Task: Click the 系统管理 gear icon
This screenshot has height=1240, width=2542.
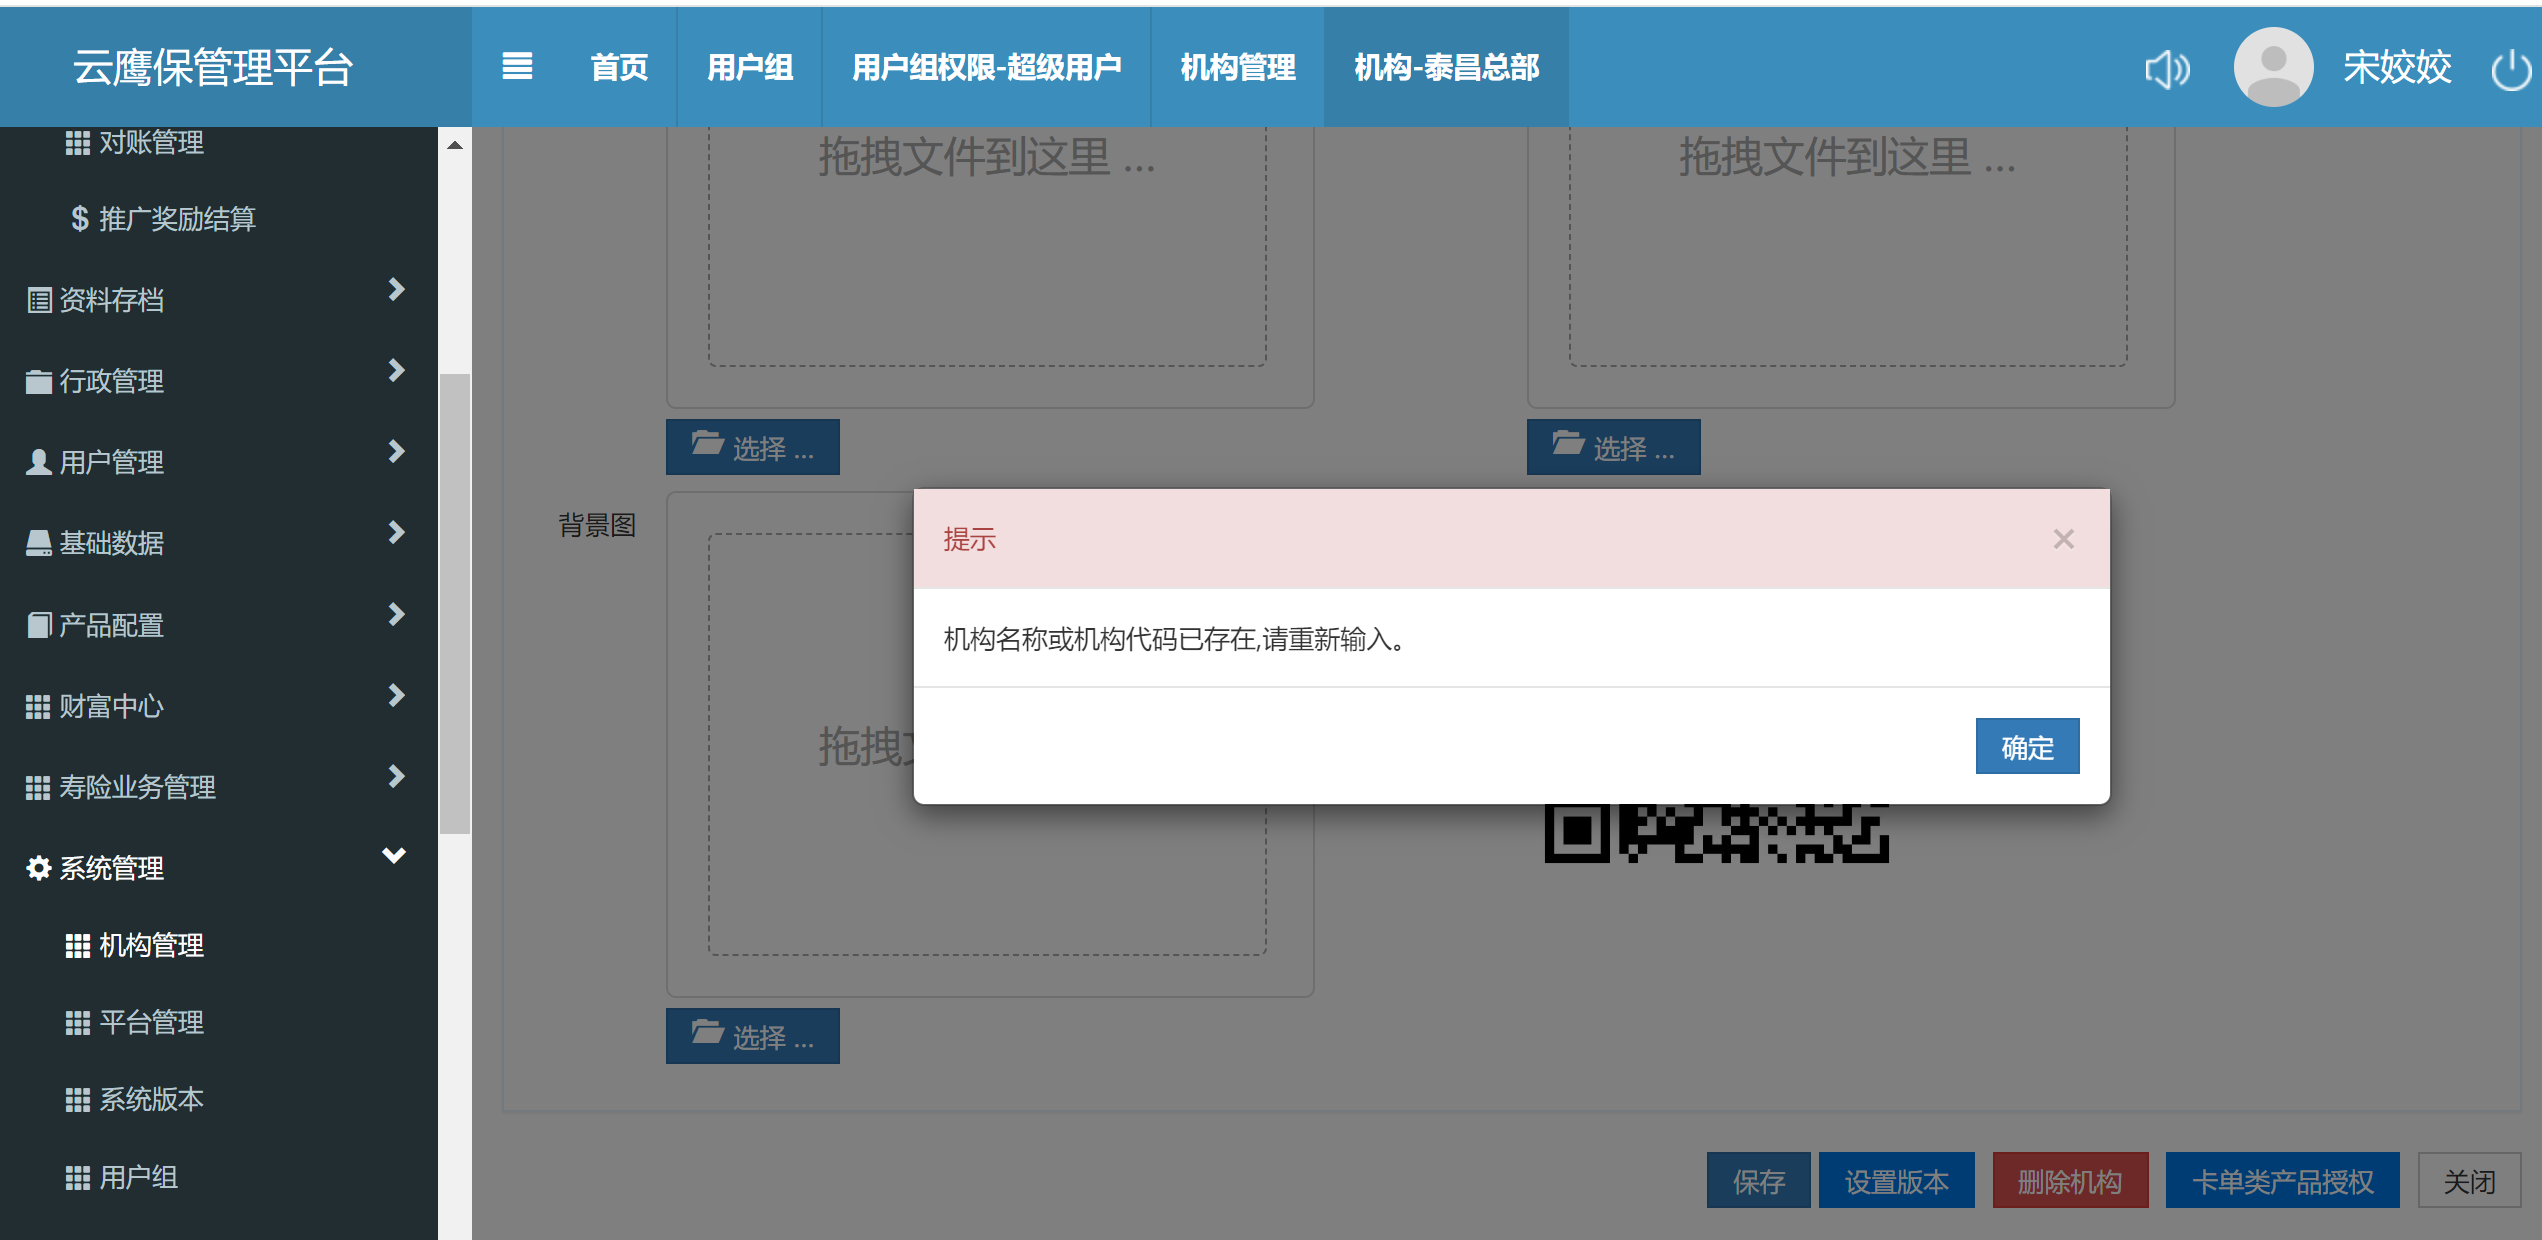Action: [38, 868]
